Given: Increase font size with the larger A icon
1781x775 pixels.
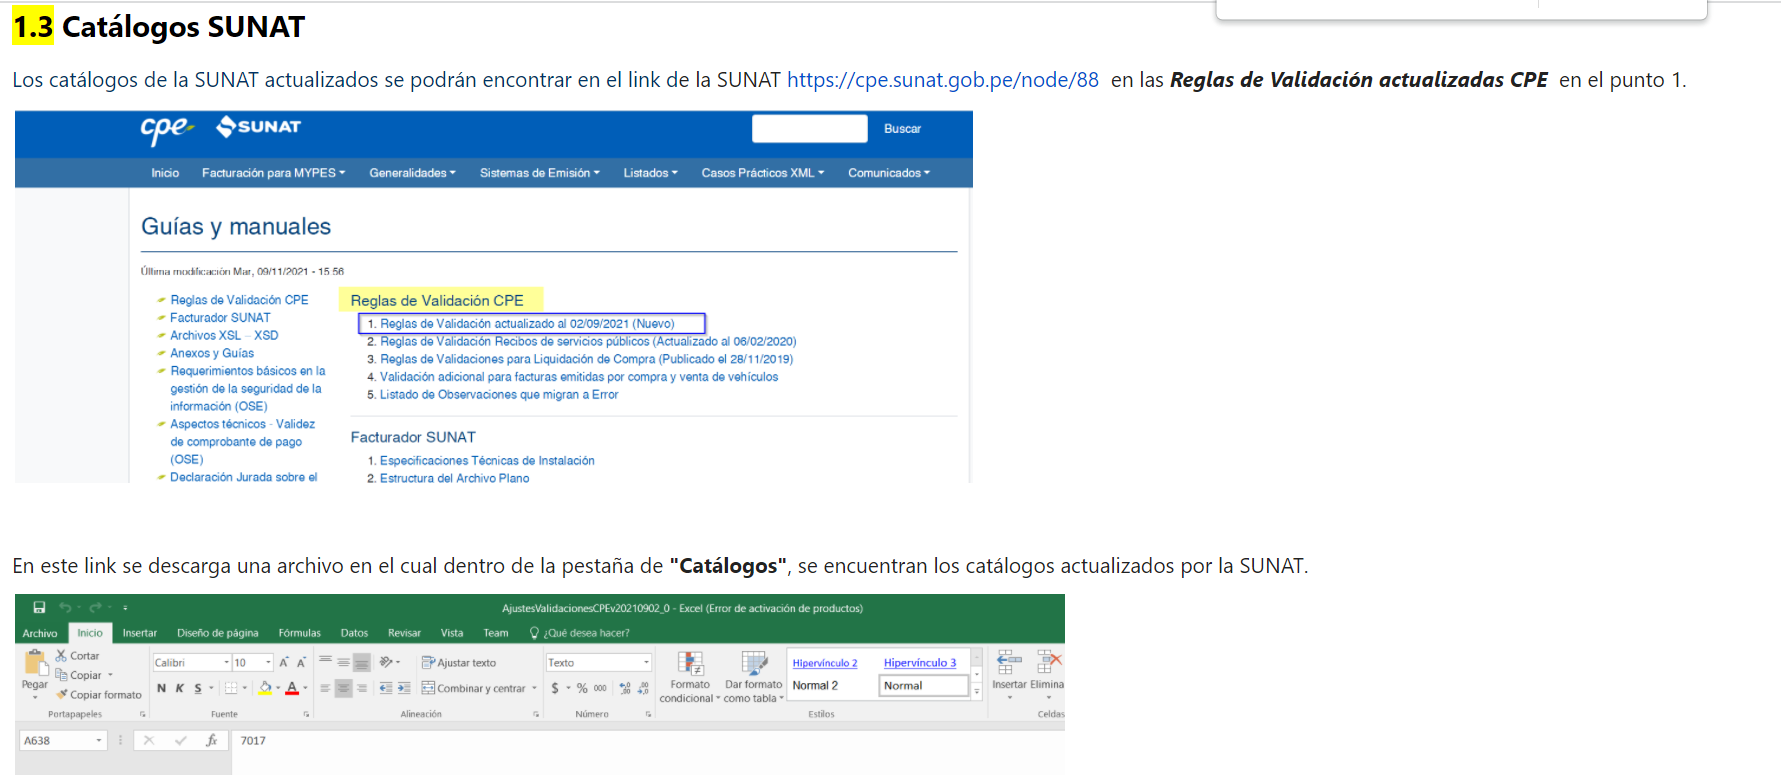Looking at the screenshot, I should tap(284, 662).
